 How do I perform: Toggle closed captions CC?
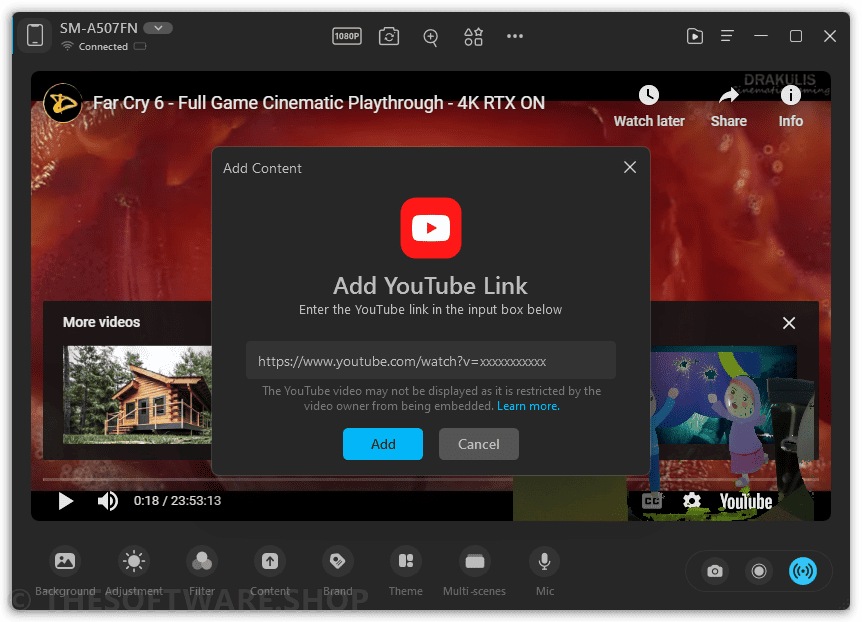click(652, 501)
